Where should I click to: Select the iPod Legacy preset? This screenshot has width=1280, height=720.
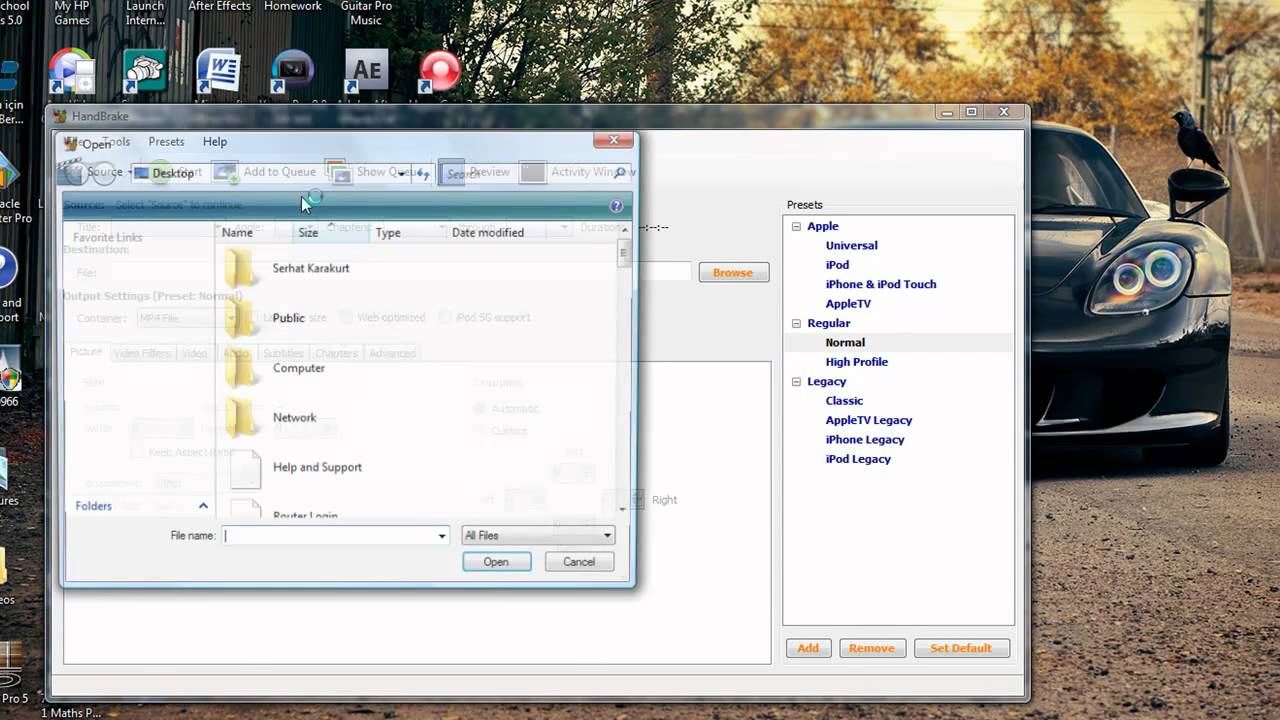click(858, 459)
